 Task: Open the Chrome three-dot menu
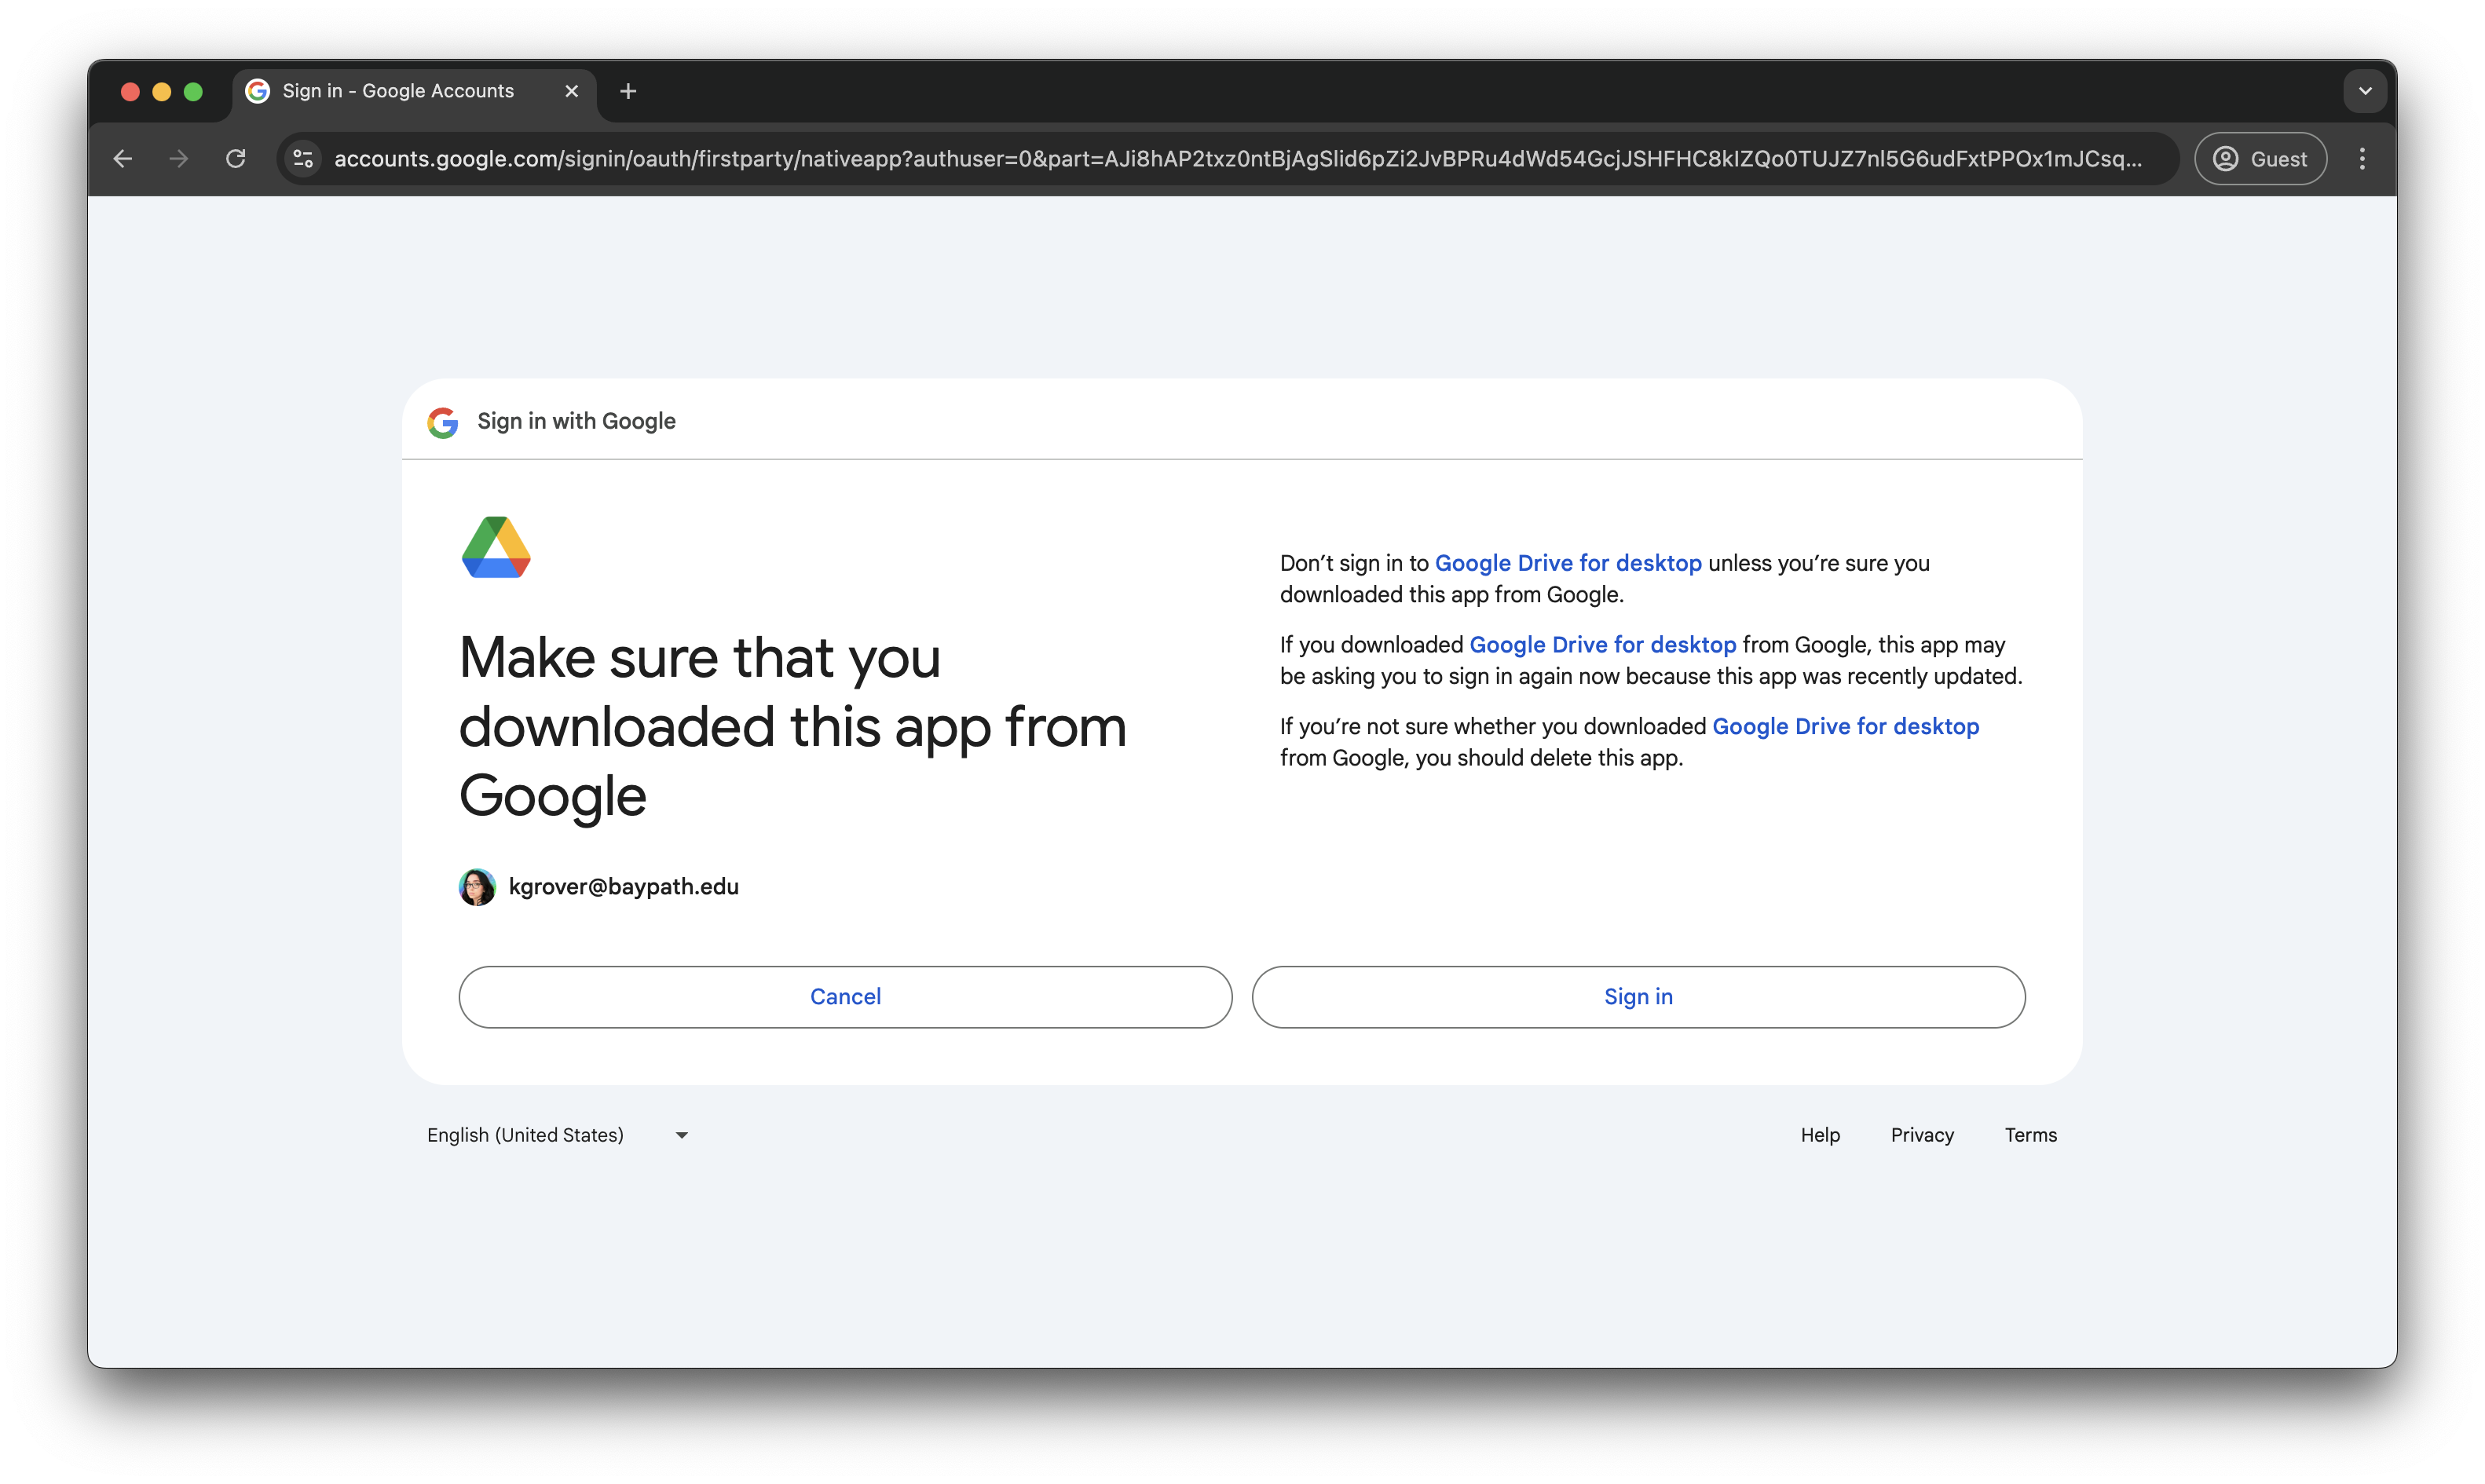2362,159
